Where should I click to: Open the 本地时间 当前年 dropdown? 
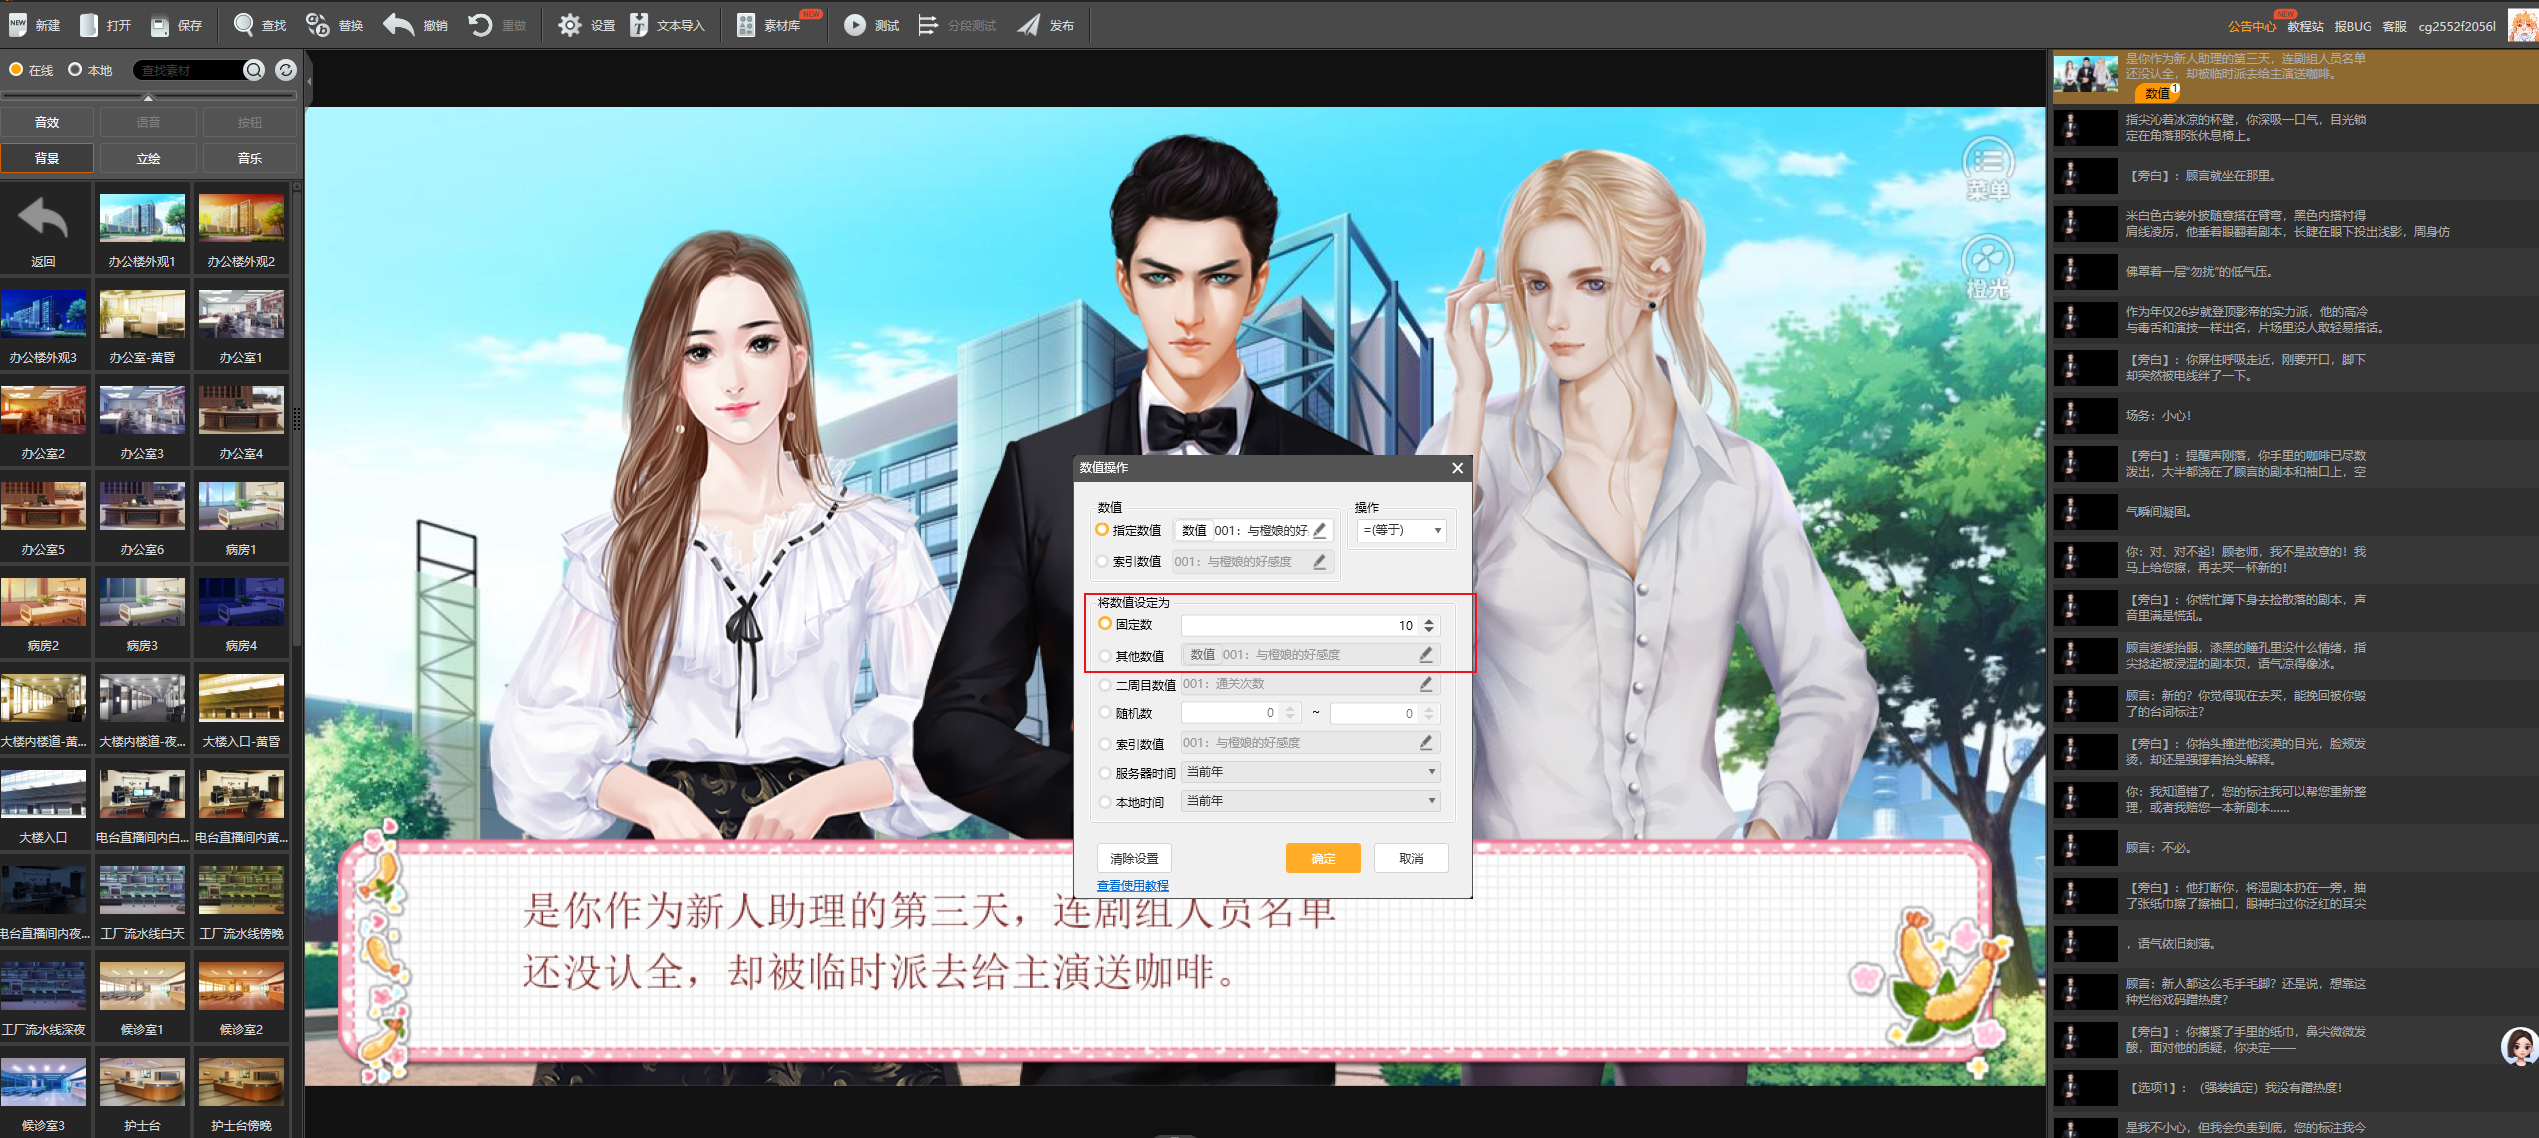click(x=1309, y=800)
